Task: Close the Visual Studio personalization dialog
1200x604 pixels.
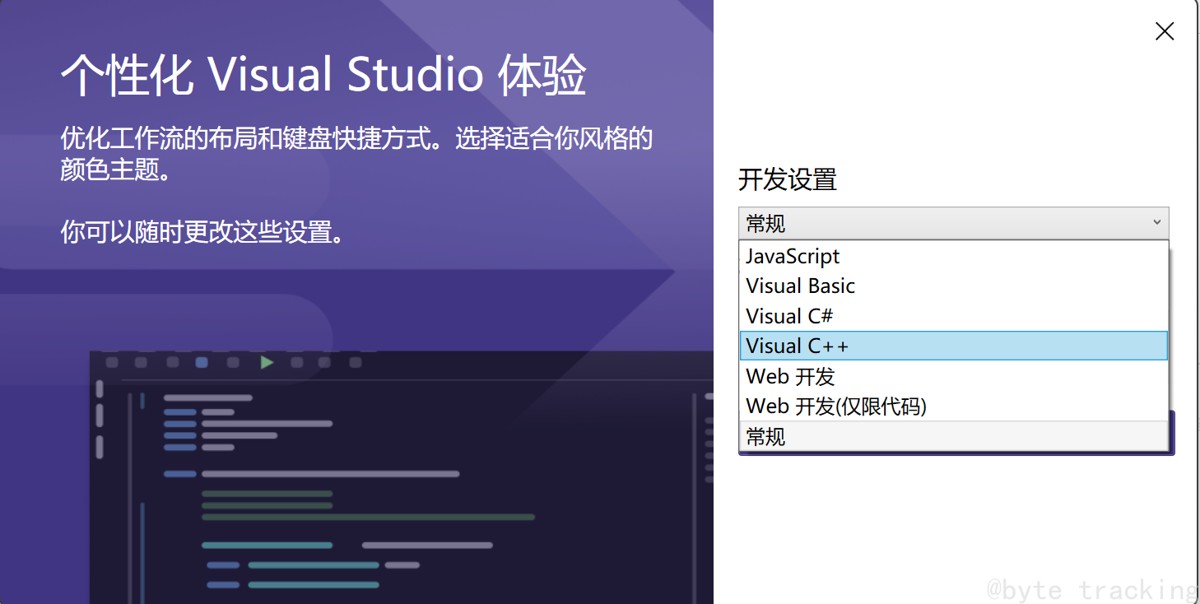Action: click(1164, 31)
